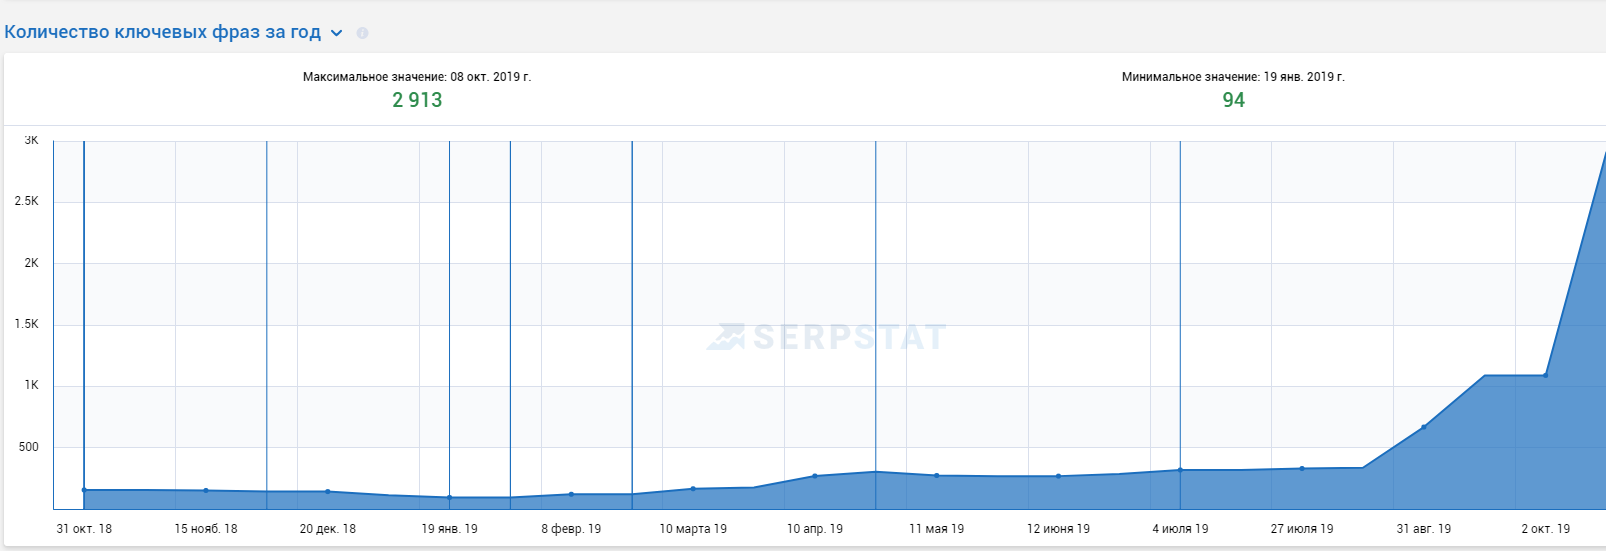Select the data point above 15 нояб. 18
This screenshot has height=551, width=1606.
click(206, 490)
